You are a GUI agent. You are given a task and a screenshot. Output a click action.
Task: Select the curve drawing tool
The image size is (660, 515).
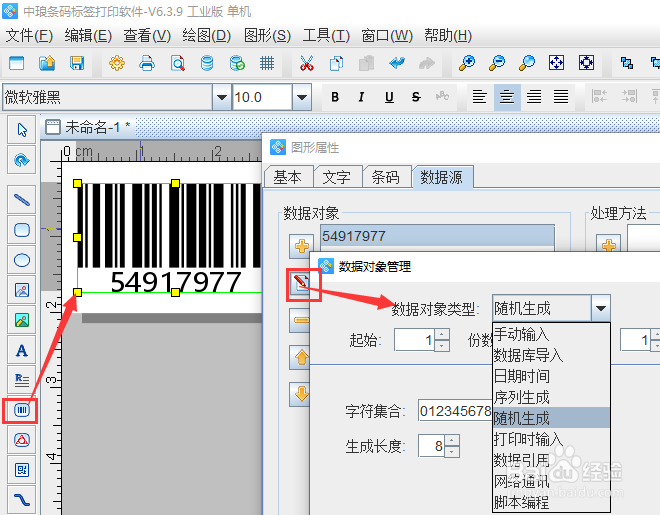click(x=22, y=500)
